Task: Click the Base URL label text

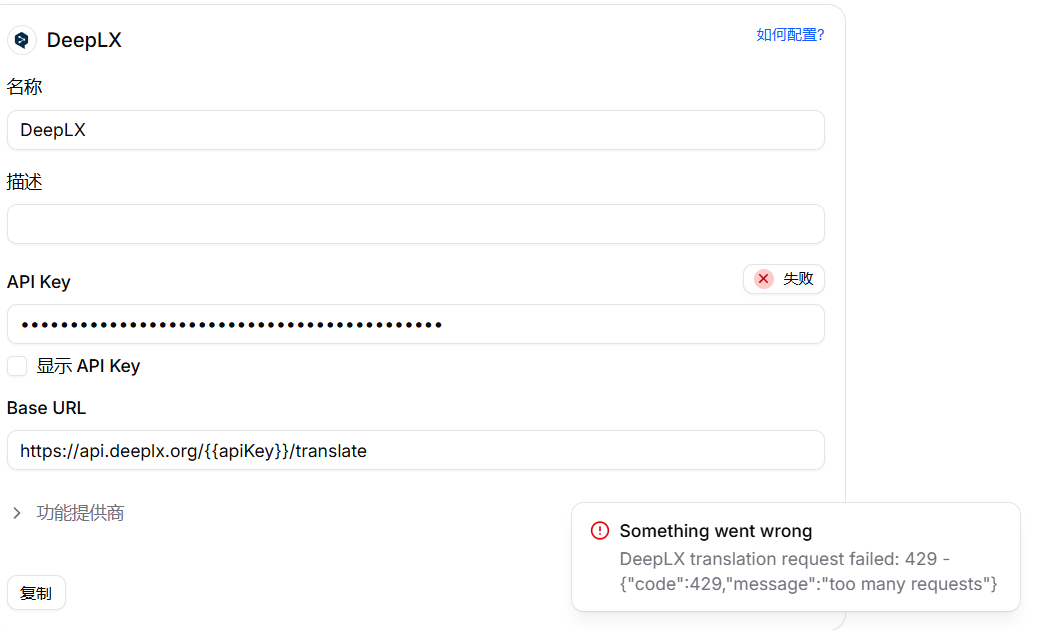Action: point(46,408)
